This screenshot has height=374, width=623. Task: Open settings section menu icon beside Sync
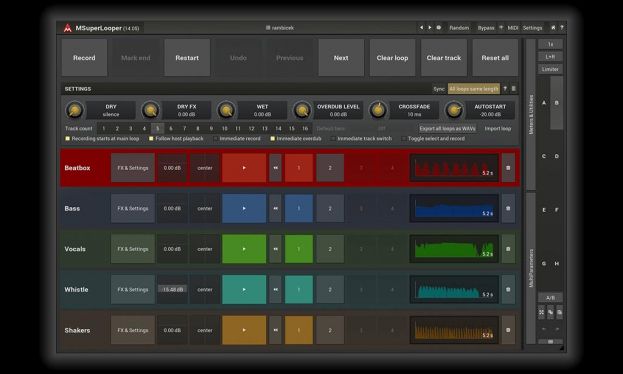(x=513, y=89)
